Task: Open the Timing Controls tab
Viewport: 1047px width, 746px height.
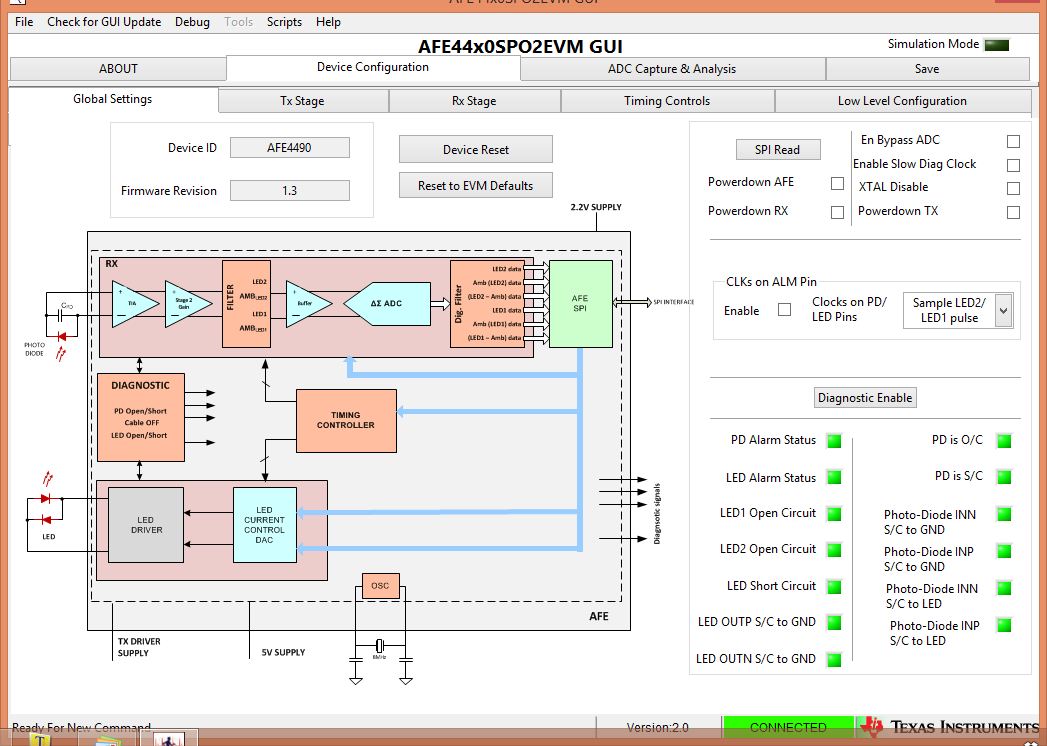Action: (x=667, y=101)
